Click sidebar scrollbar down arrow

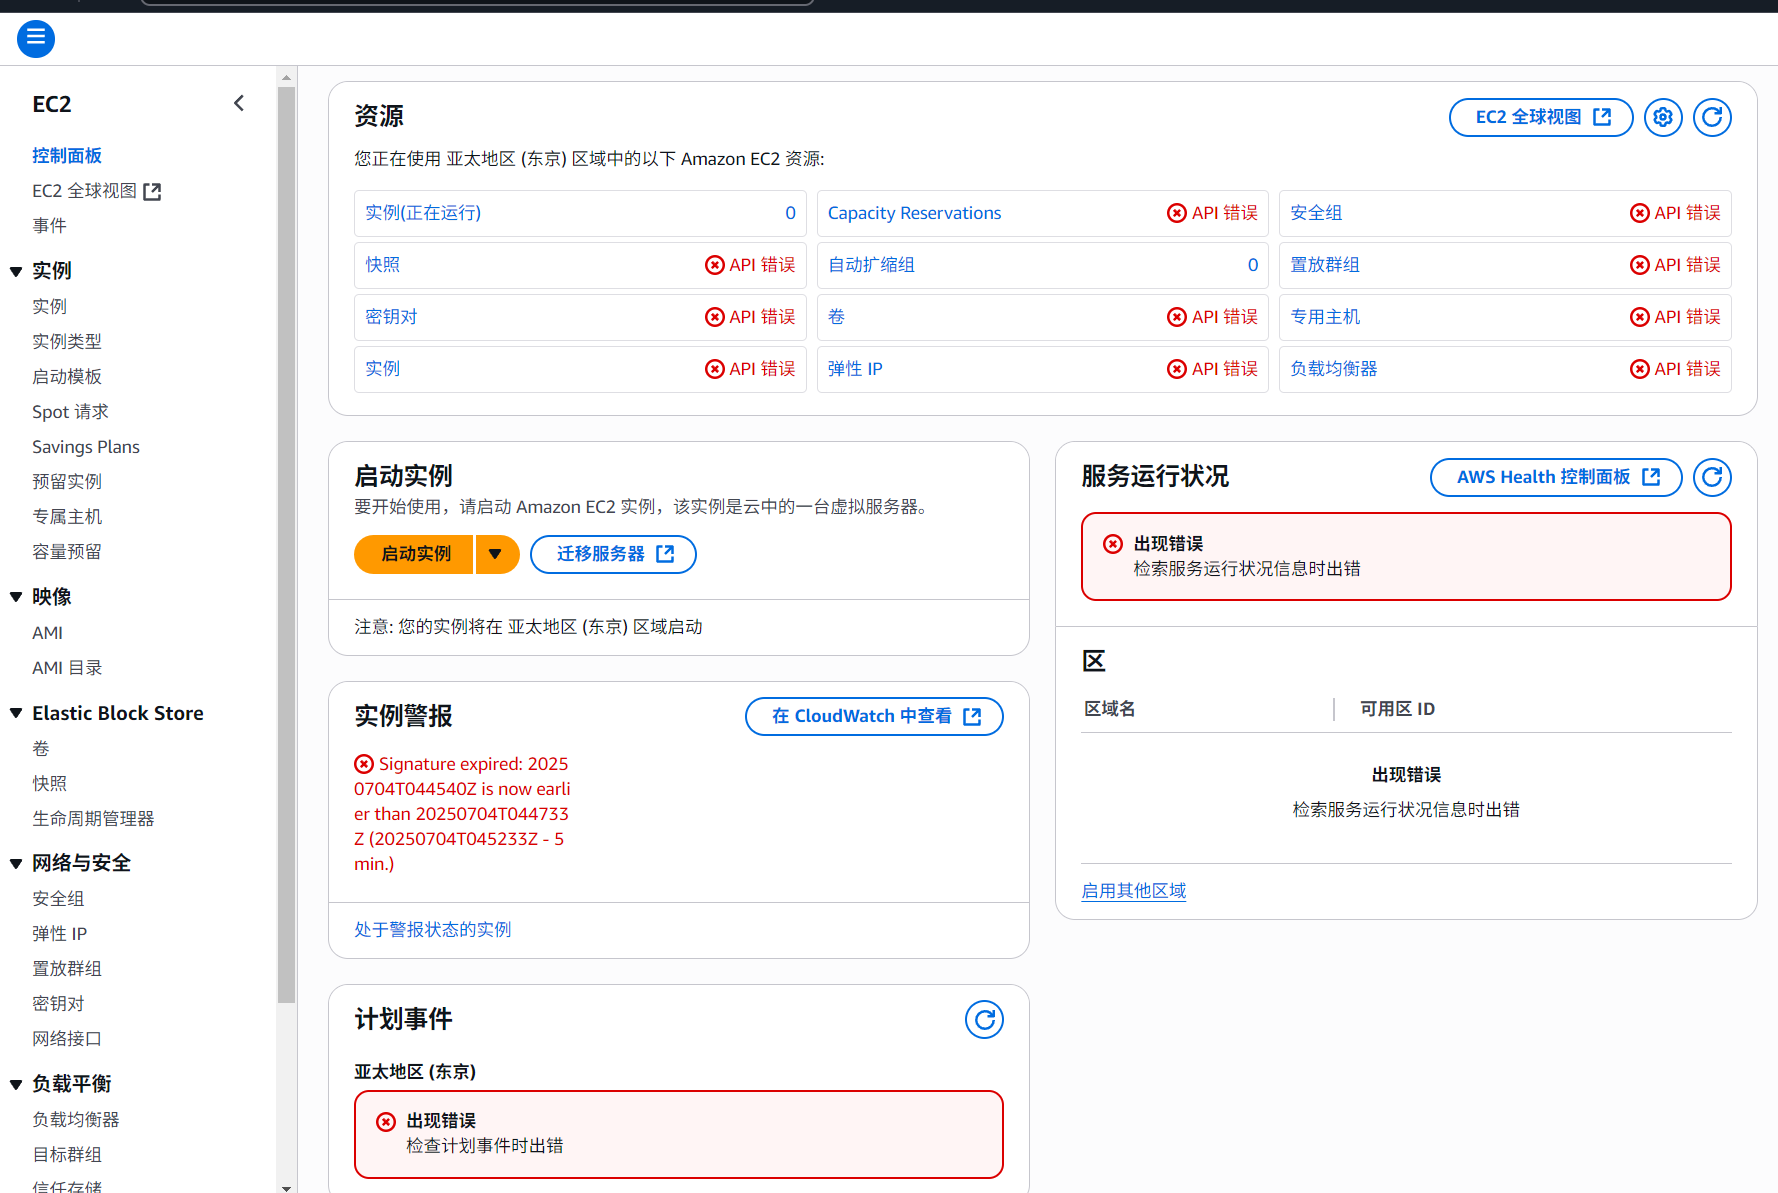tap(287, 1187)
